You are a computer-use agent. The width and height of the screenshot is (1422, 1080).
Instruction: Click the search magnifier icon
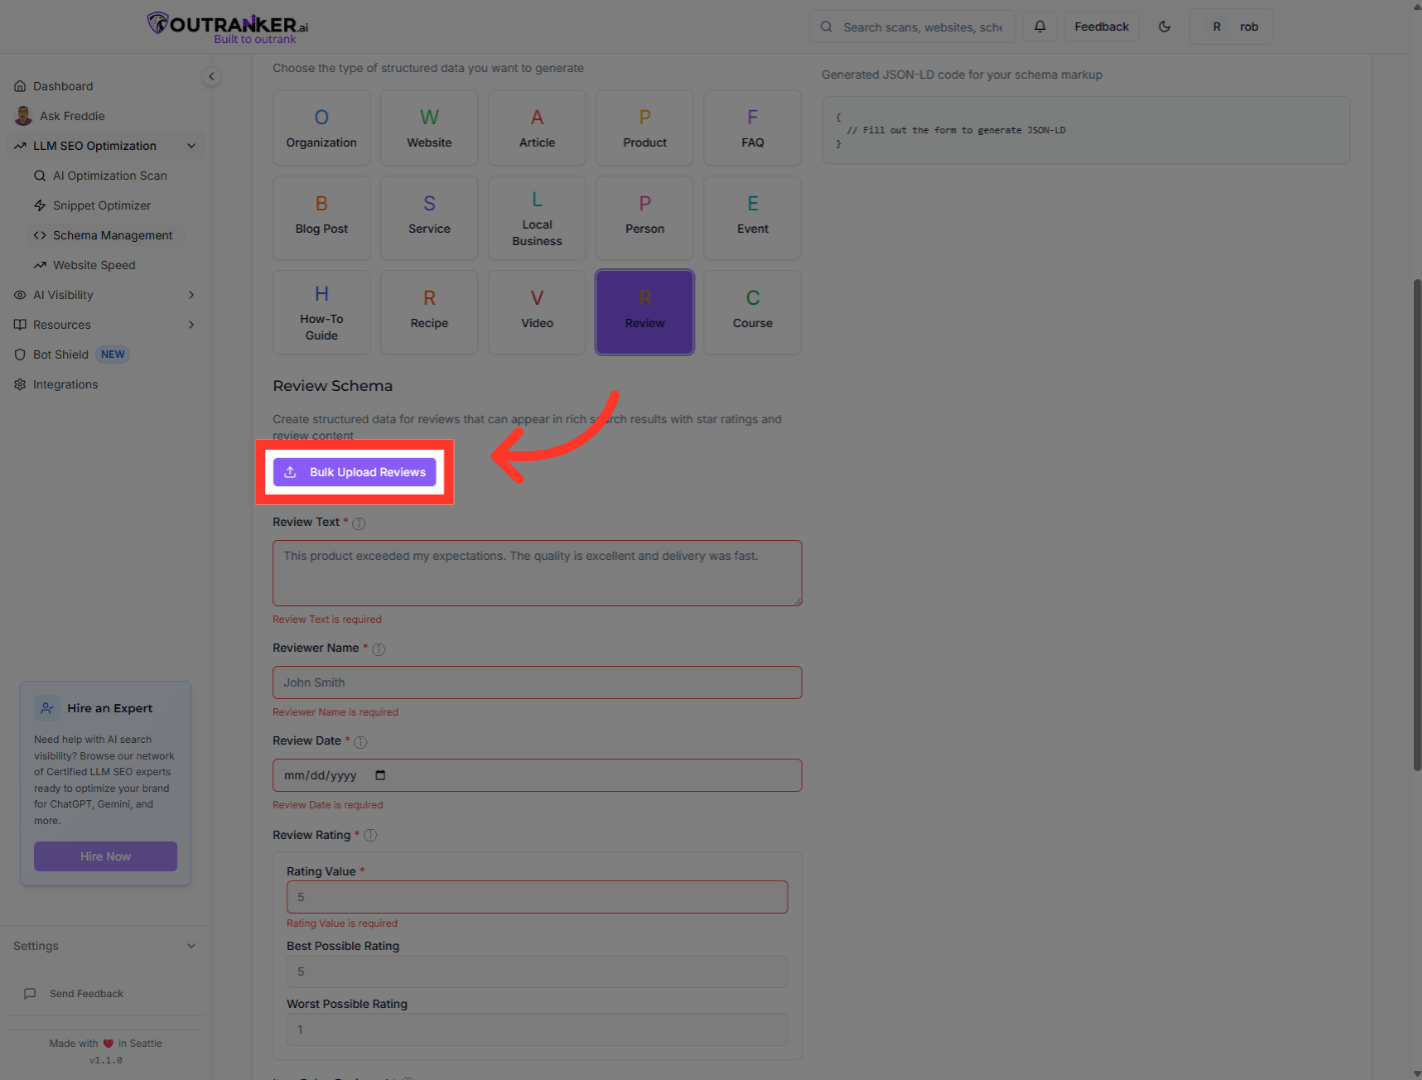826,27
